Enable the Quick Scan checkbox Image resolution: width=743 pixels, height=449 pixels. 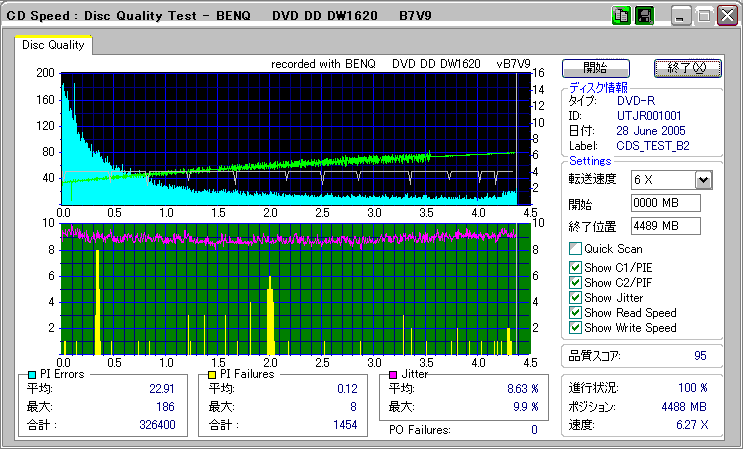575,249
